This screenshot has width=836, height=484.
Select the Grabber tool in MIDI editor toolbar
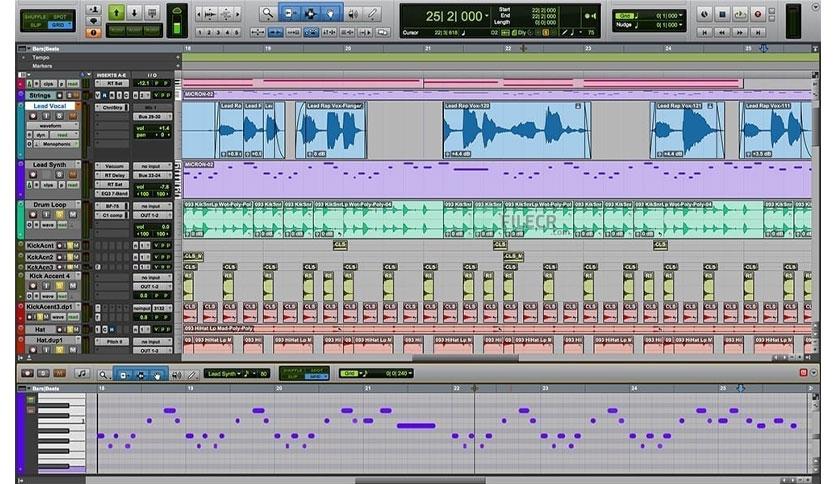coord(157,375)
